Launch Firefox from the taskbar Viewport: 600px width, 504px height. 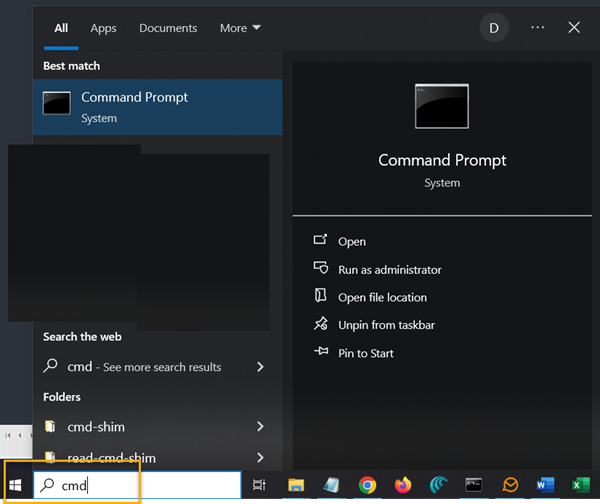(403, 485)
